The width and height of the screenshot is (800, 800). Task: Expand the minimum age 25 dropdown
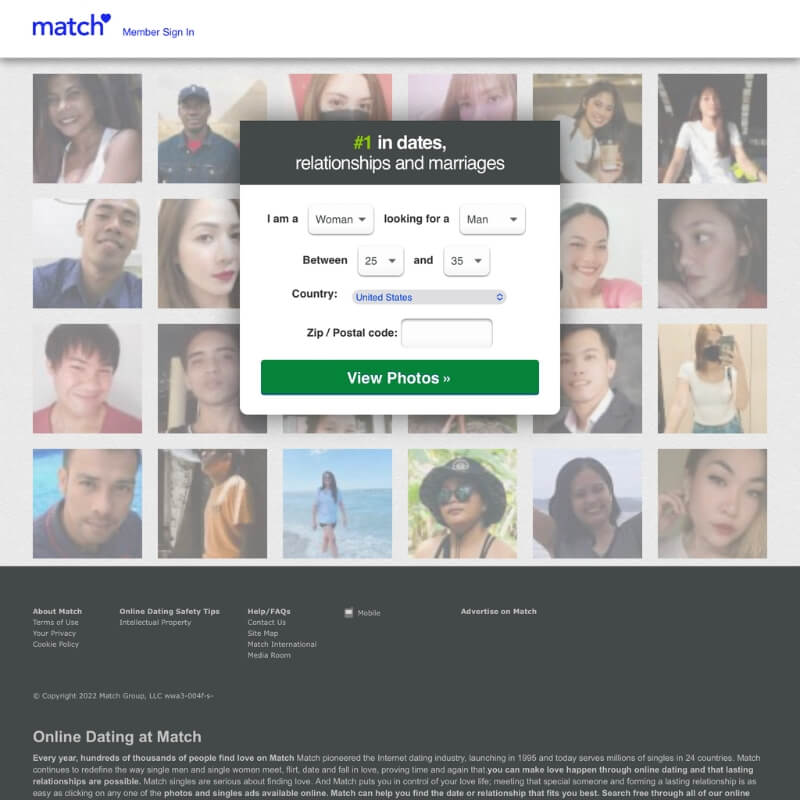381,261
